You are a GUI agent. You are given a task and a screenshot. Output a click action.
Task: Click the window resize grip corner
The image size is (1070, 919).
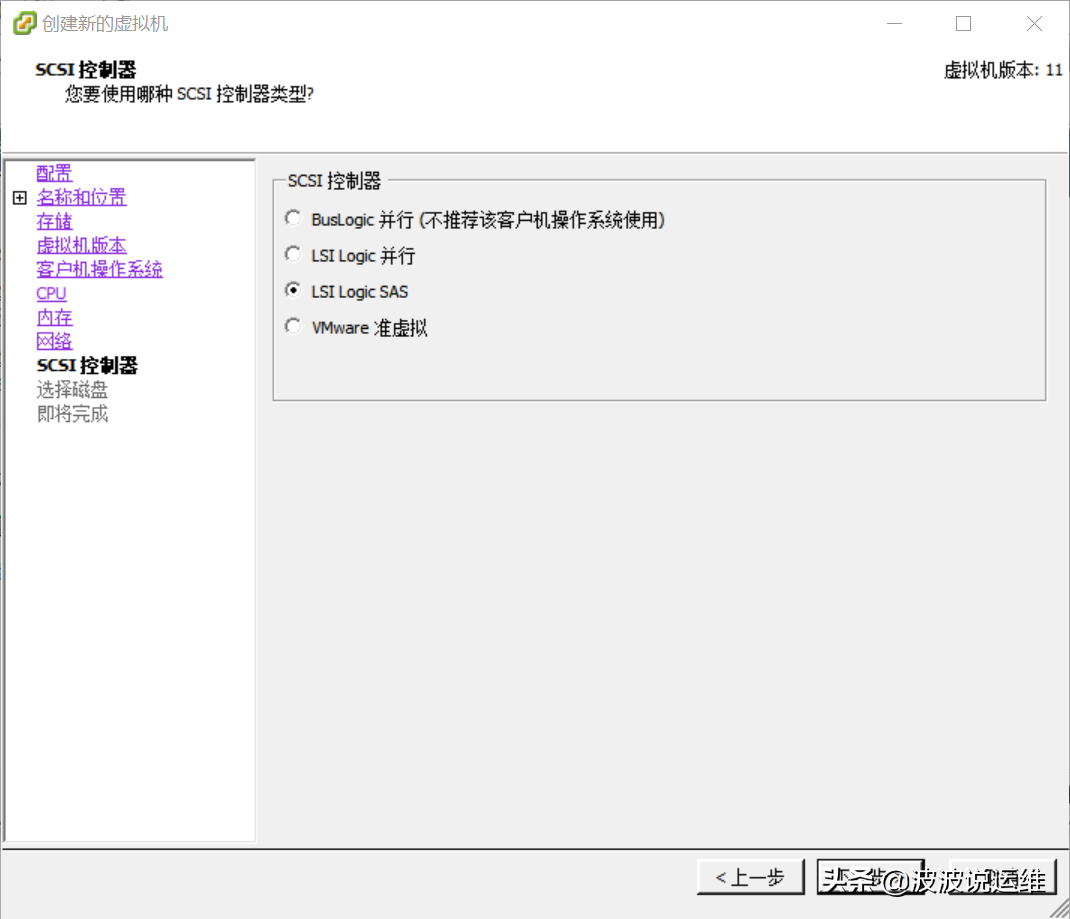pos(1060,909)
